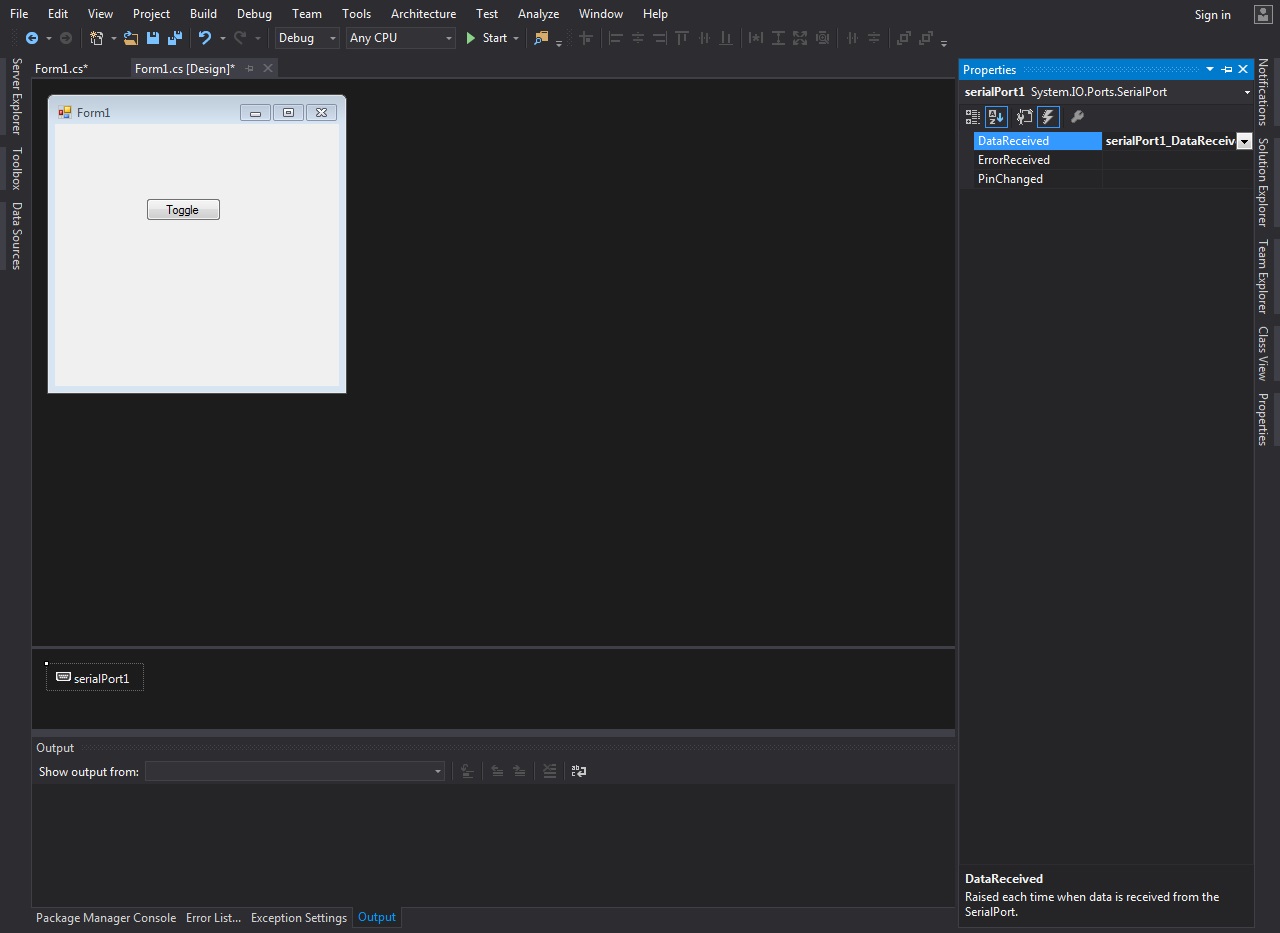Click the Navigate Backward arrow icon
This screenshot has height=933, width=1280.
pos(32,38)
